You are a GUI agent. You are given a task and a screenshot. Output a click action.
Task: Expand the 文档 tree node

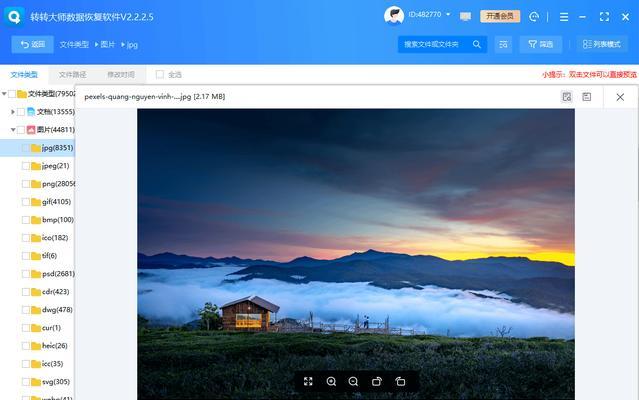click(13, 112)
